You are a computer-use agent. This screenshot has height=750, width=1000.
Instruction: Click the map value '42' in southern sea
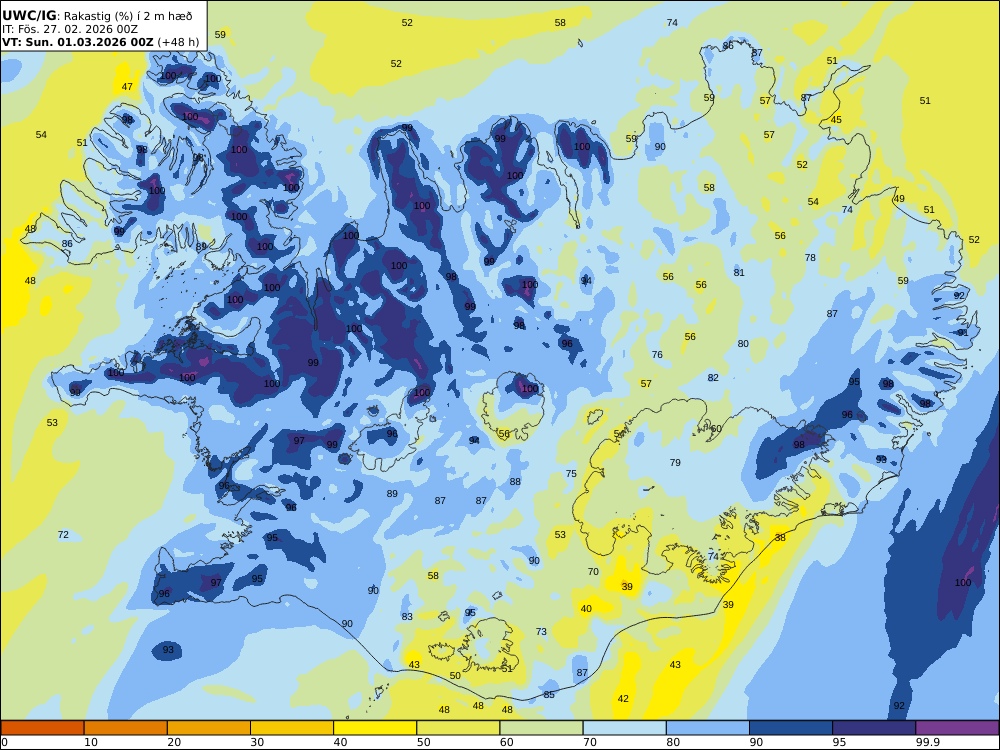[623, 699]
